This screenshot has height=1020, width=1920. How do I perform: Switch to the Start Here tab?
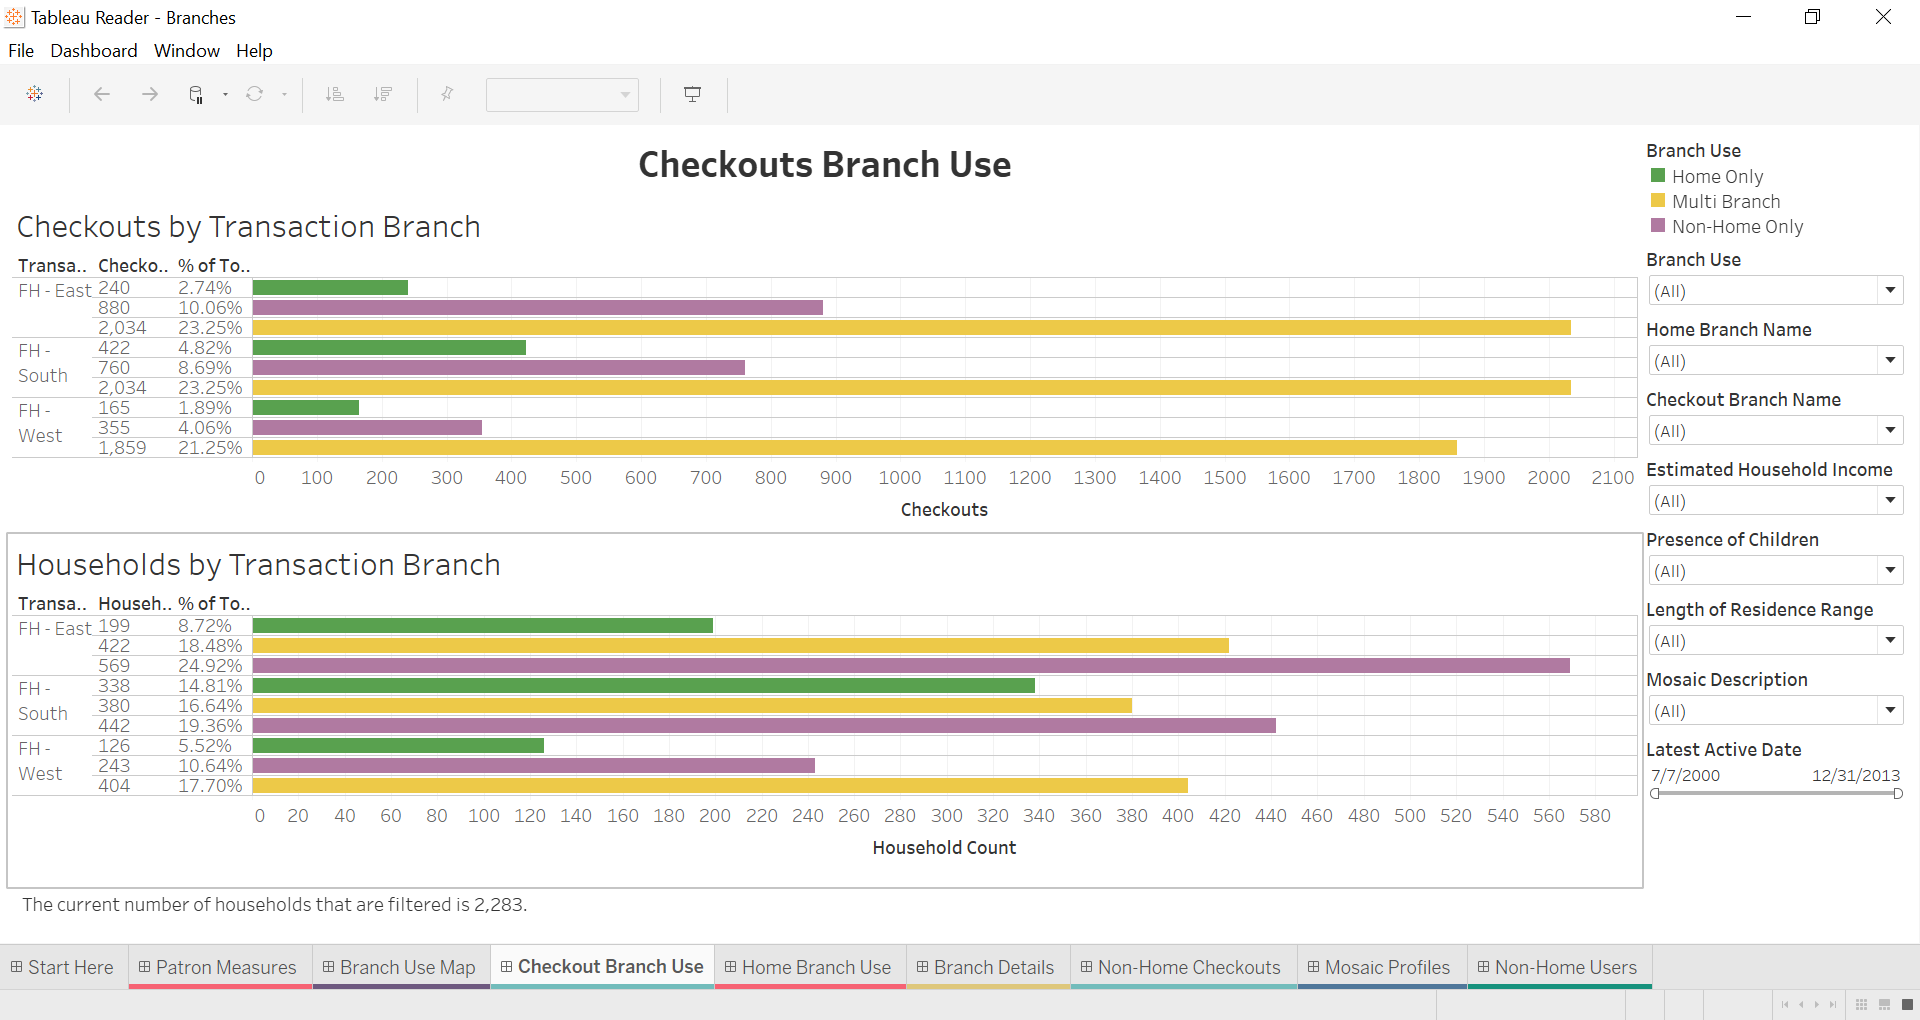(x=63, y=967)
